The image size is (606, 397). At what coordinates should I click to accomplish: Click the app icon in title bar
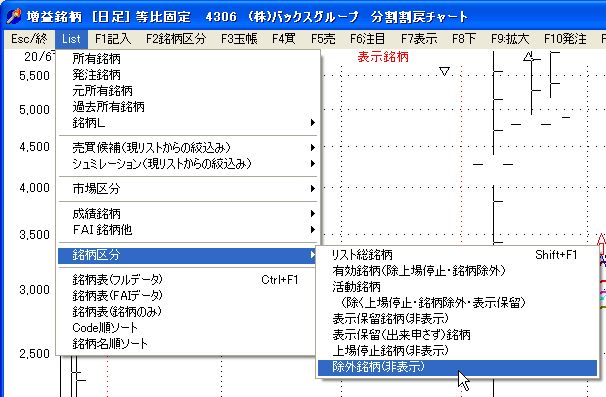14,16
